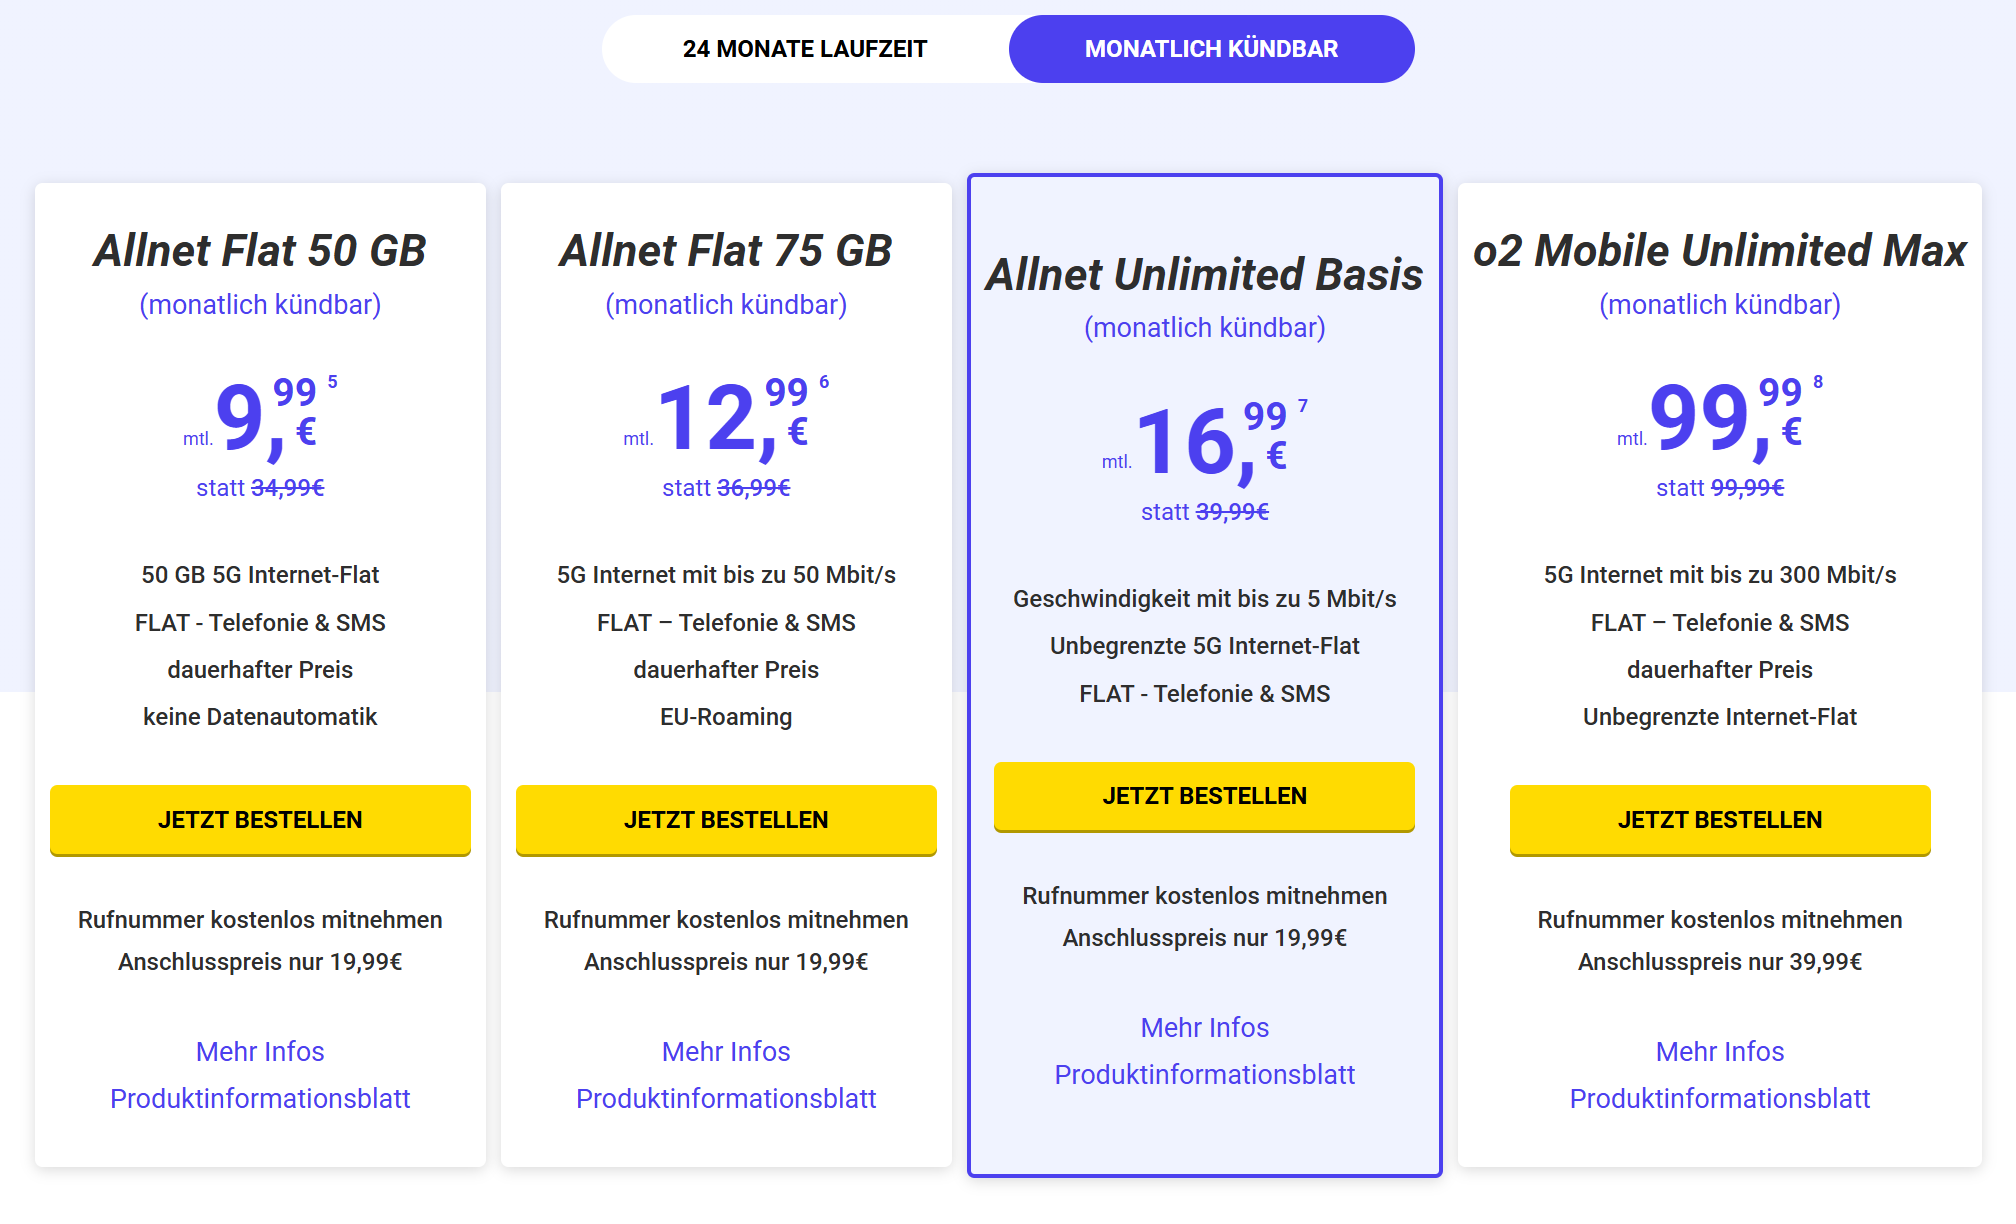Click footnote 7 next to 16,99 € price
The width and height of the screenshot is (2016, 1224).
click(1303, 406)
